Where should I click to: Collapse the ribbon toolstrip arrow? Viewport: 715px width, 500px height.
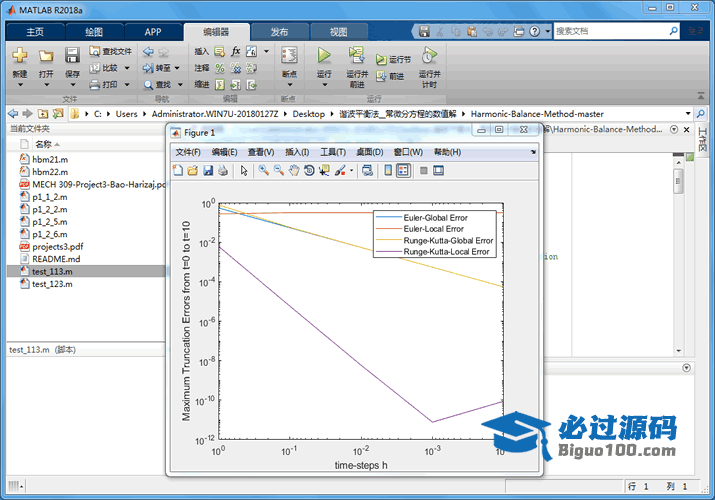701,95
